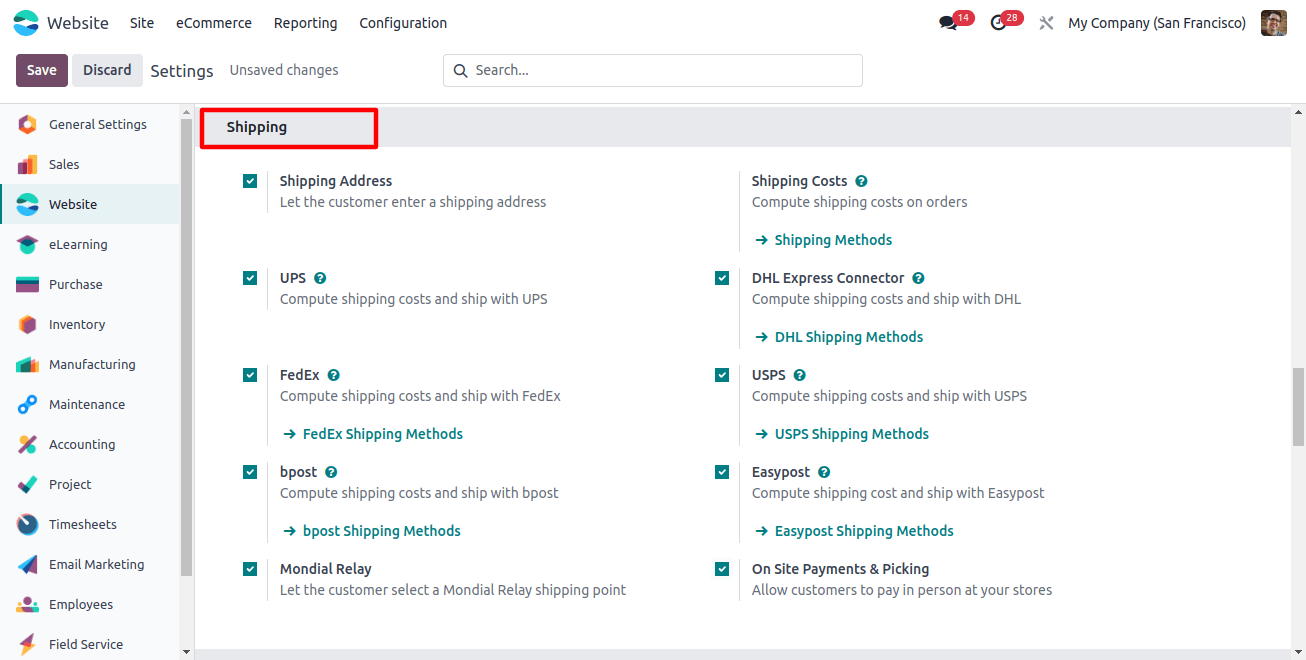Switch to the Employees settings tab
The image size is (1306, 660).
coord(90,605)
